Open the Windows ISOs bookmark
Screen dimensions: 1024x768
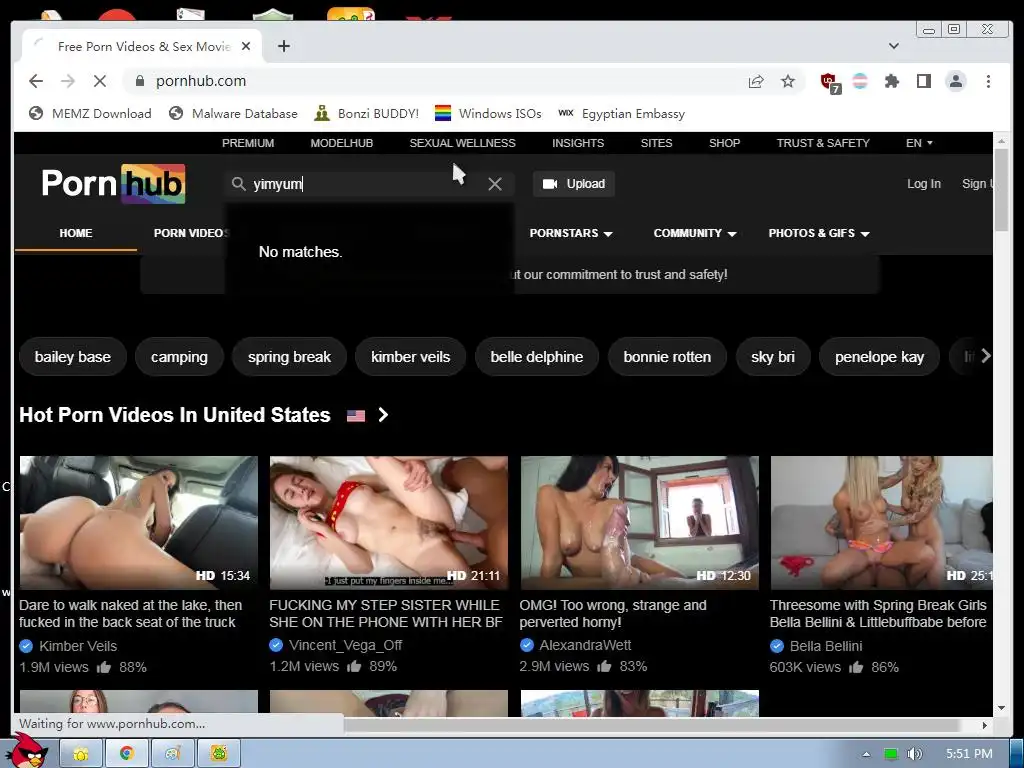488,114
